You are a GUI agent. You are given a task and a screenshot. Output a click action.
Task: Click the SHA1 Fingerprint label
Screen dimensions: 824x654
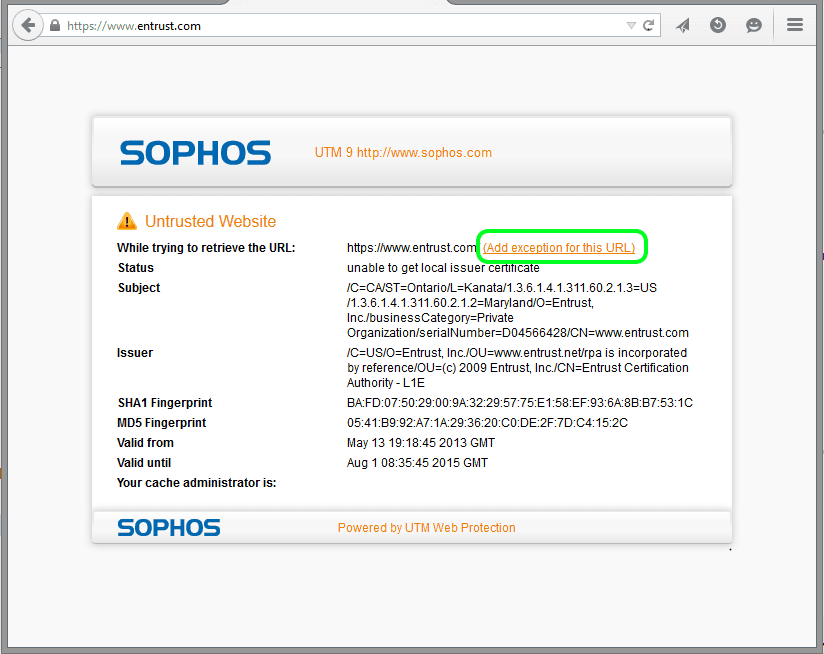point(164,403)
